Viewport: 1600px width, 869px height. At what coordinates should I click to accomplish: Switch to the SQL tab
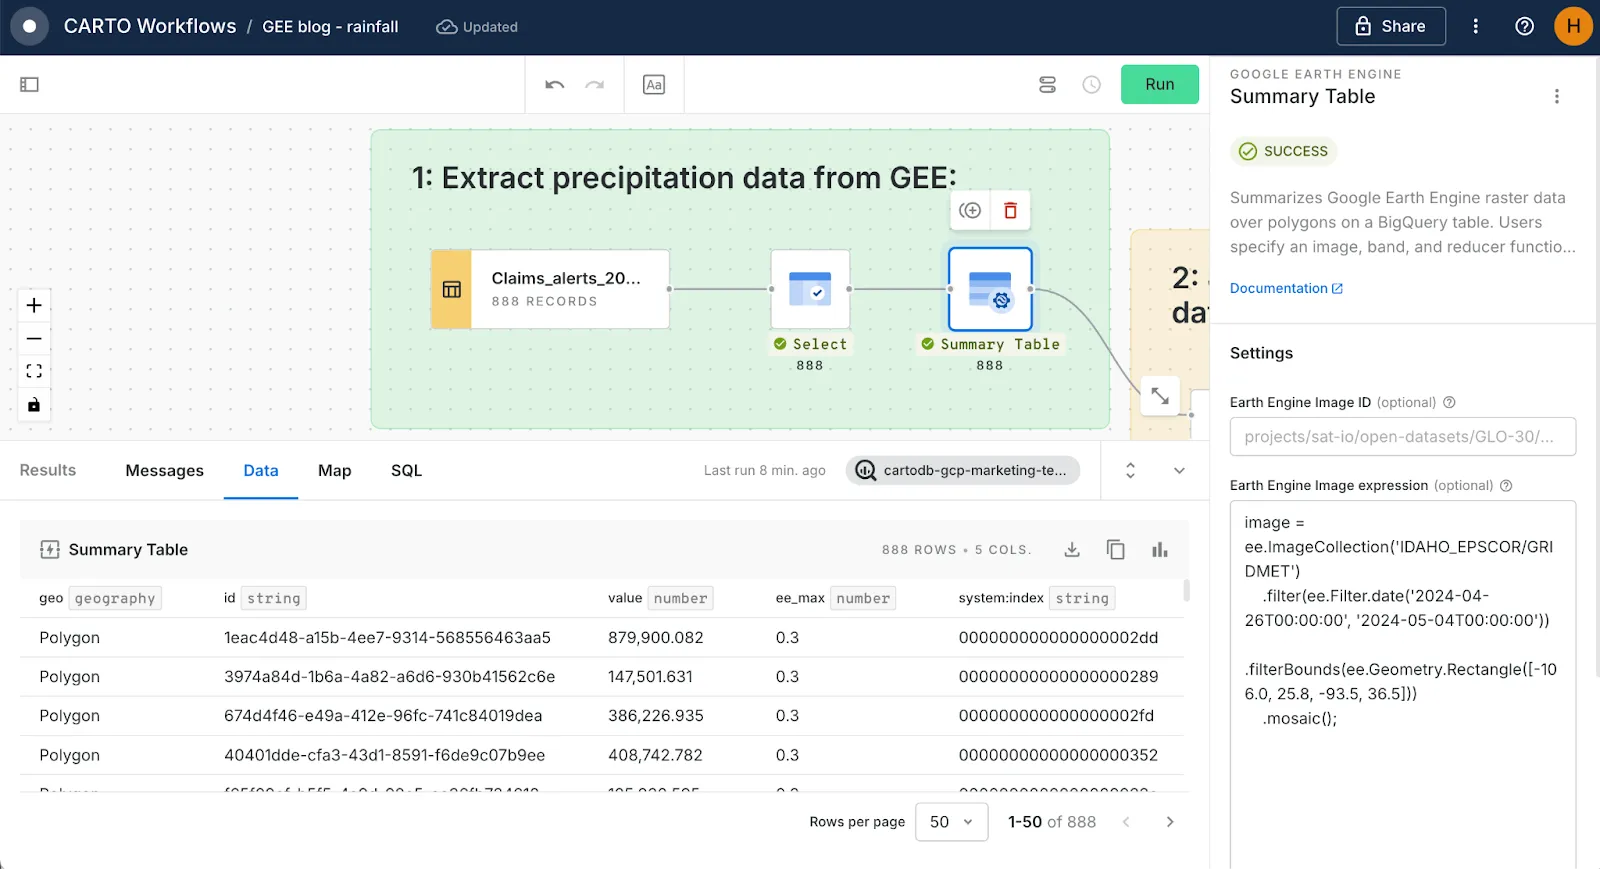point(406,471)
